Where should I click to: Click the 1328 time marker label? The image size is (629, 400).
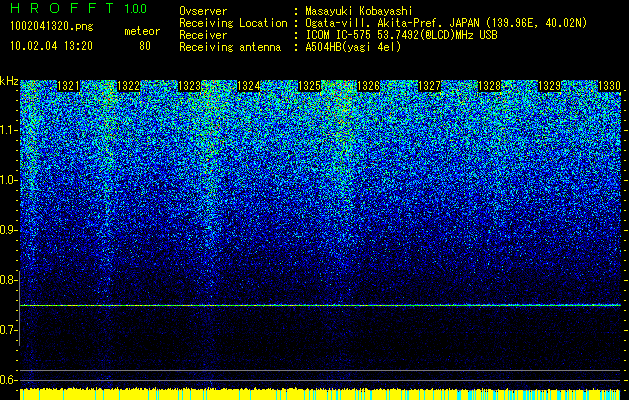coord(490,86)
